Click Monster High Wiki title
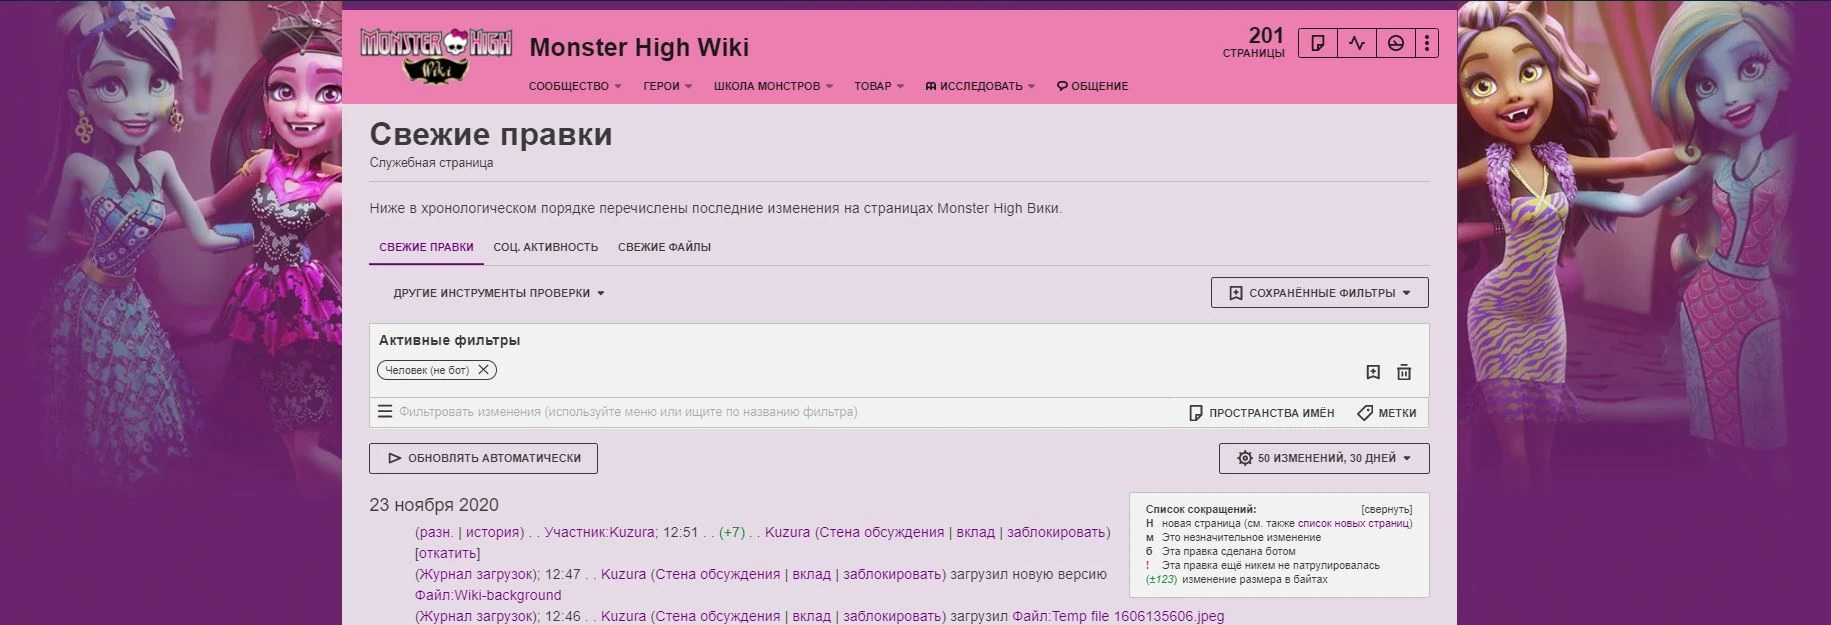Image resolution: width=1831 pixels, height=625 pixels. (x=639, y=47)
